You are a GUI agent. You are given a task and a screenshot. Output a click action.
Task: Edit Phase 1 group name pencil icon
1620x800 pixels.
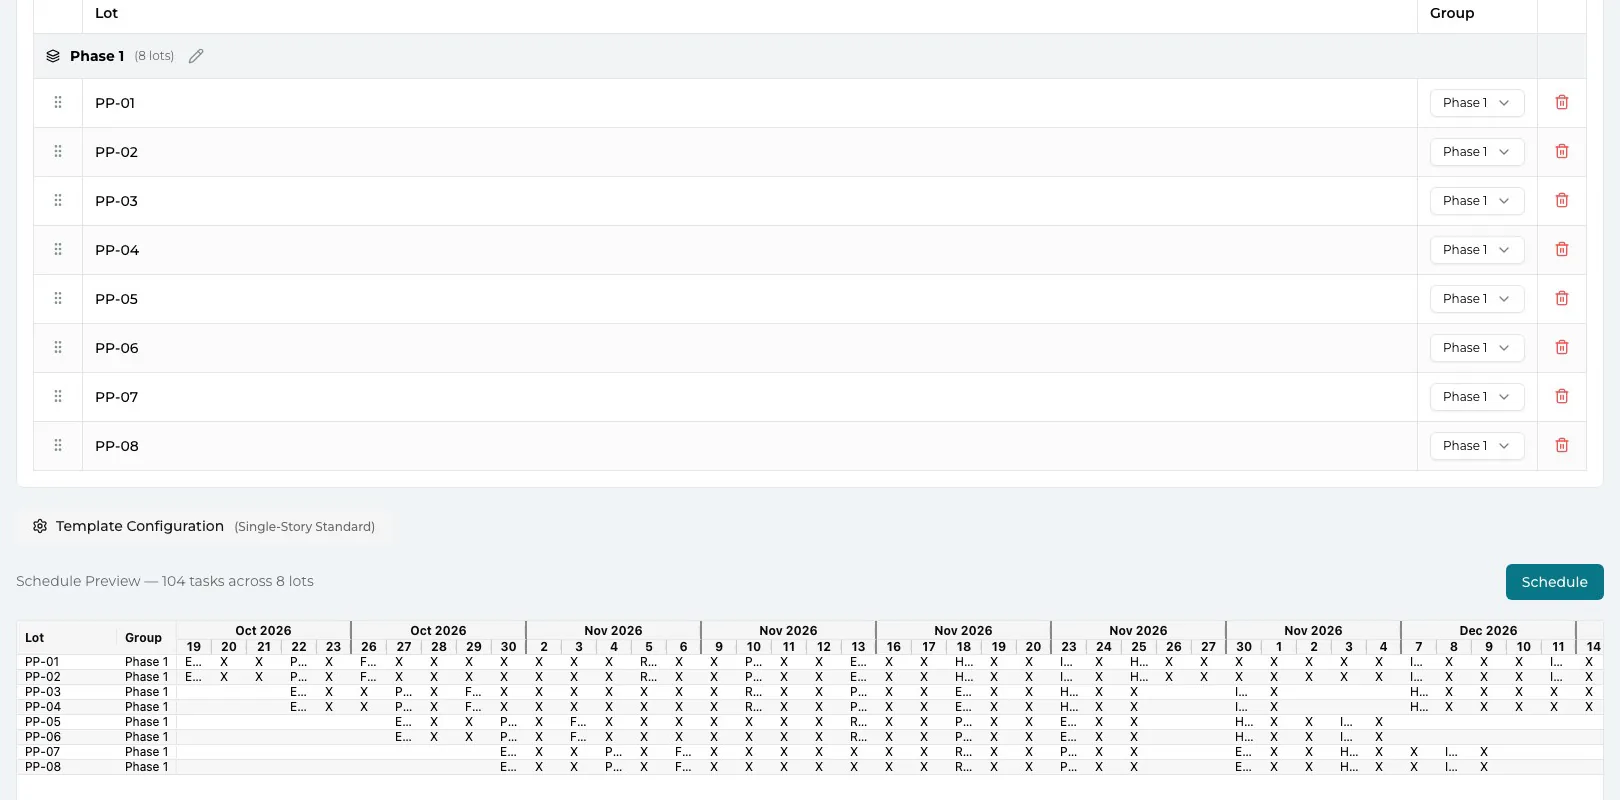pos(196,56)
